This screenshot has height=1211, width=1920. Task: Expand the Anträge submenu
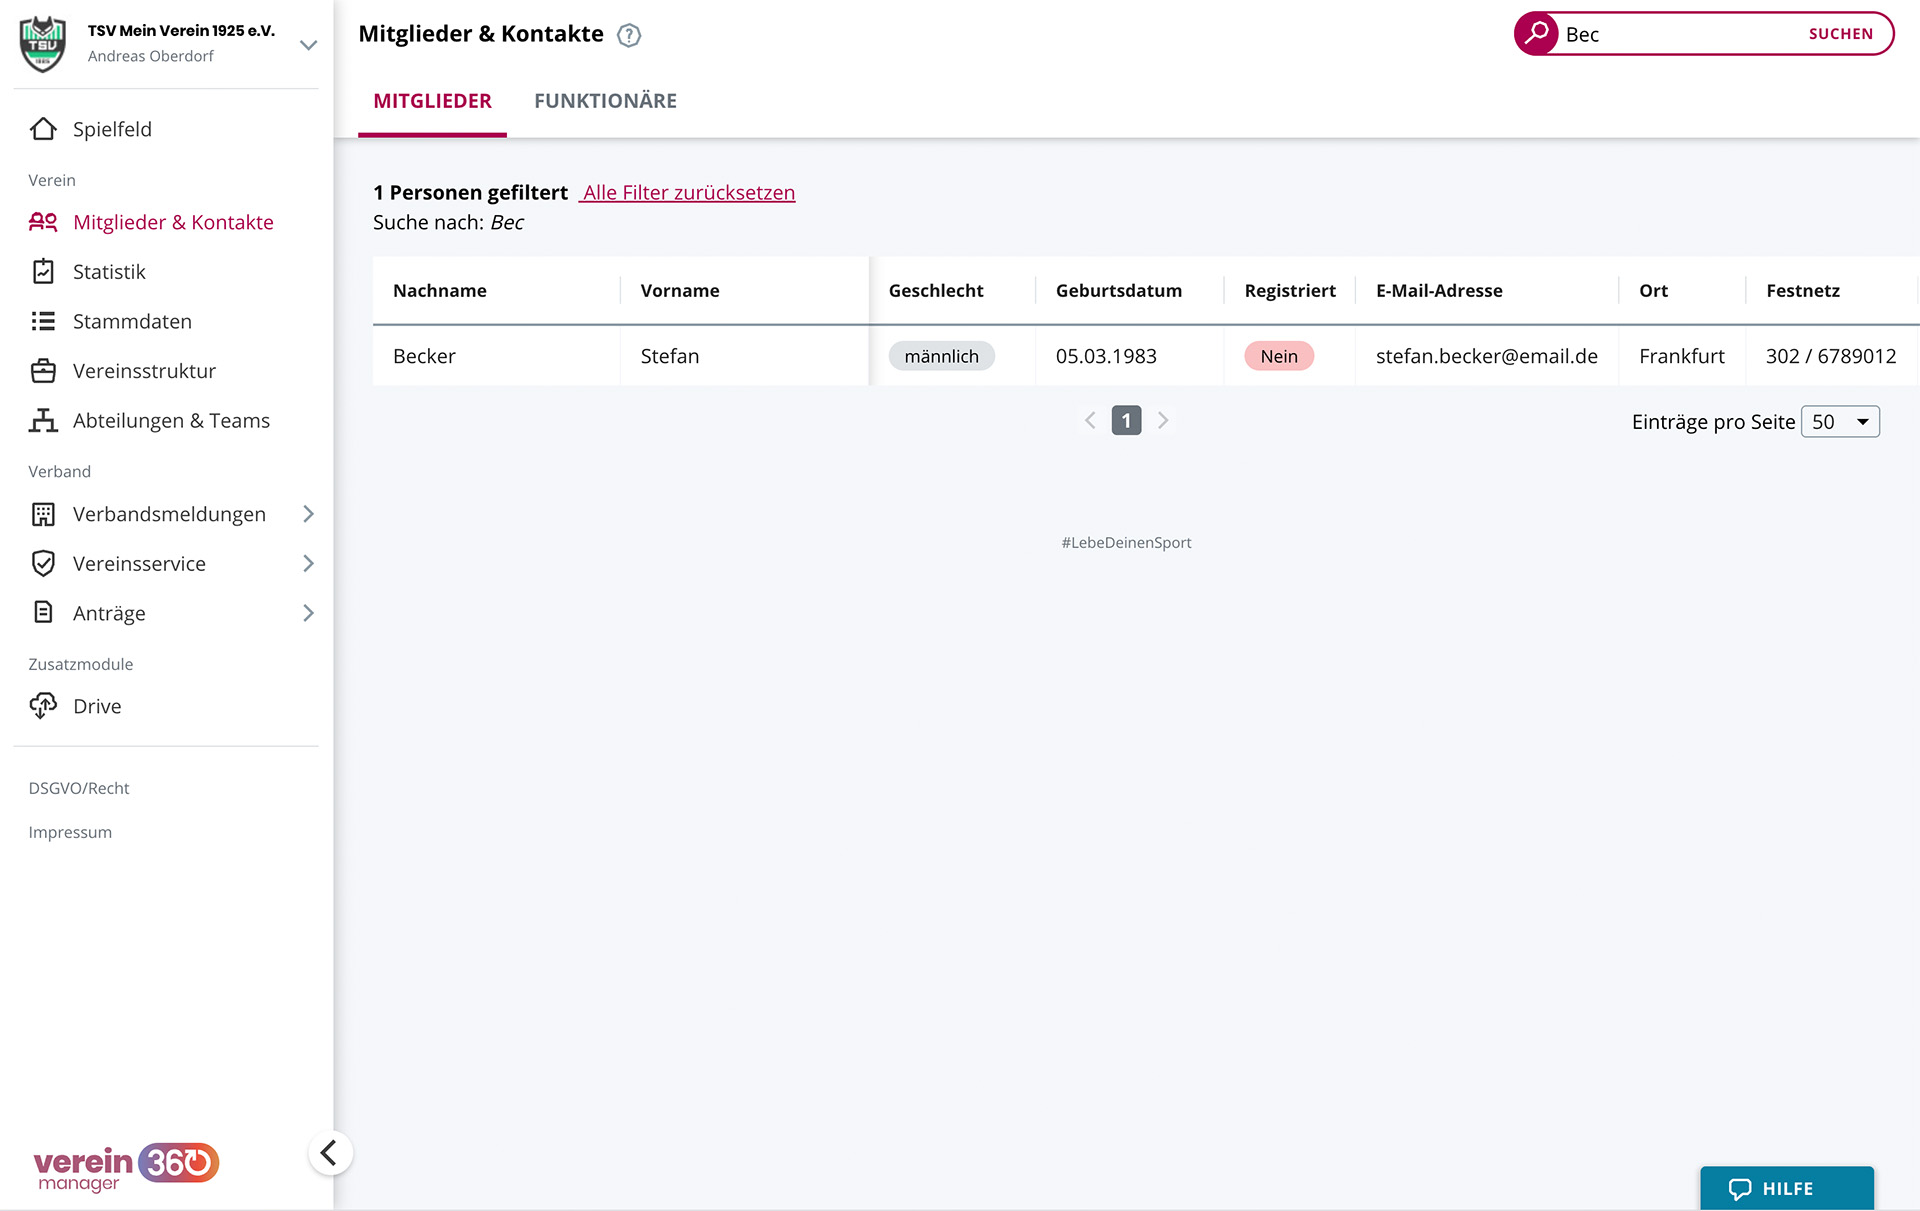308,613
